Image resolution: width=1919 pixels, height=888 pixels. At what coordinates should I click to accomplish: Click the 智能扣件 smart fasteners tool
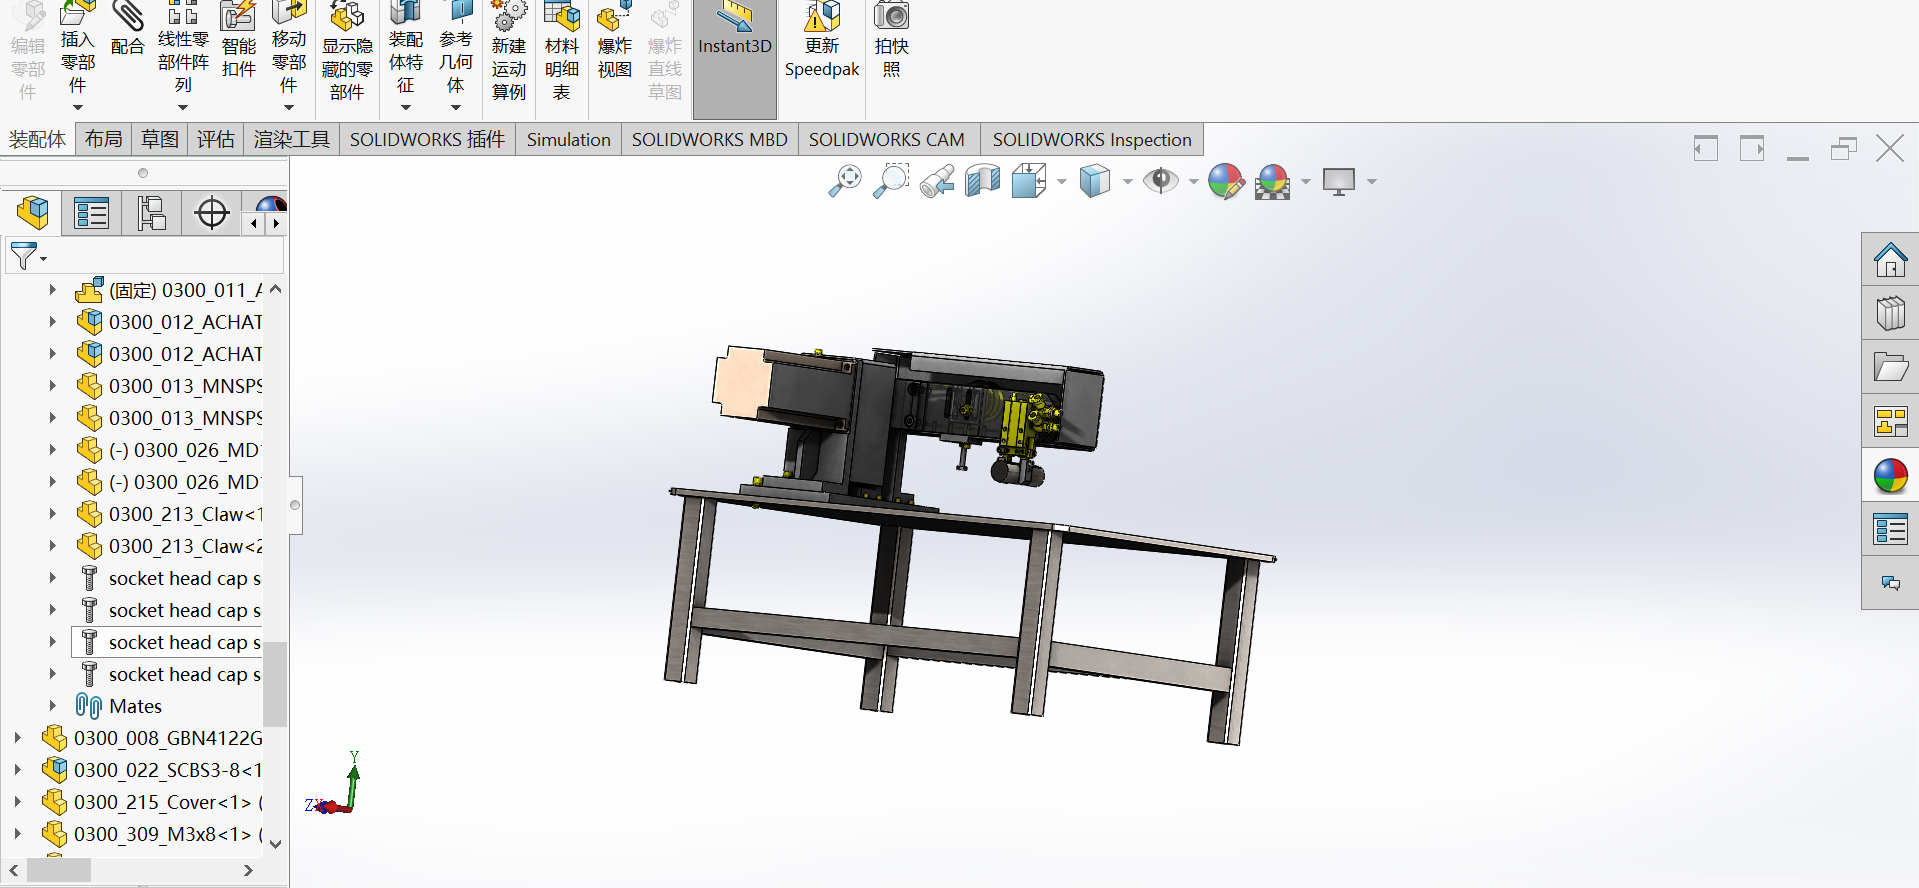[x=239, y=40]
